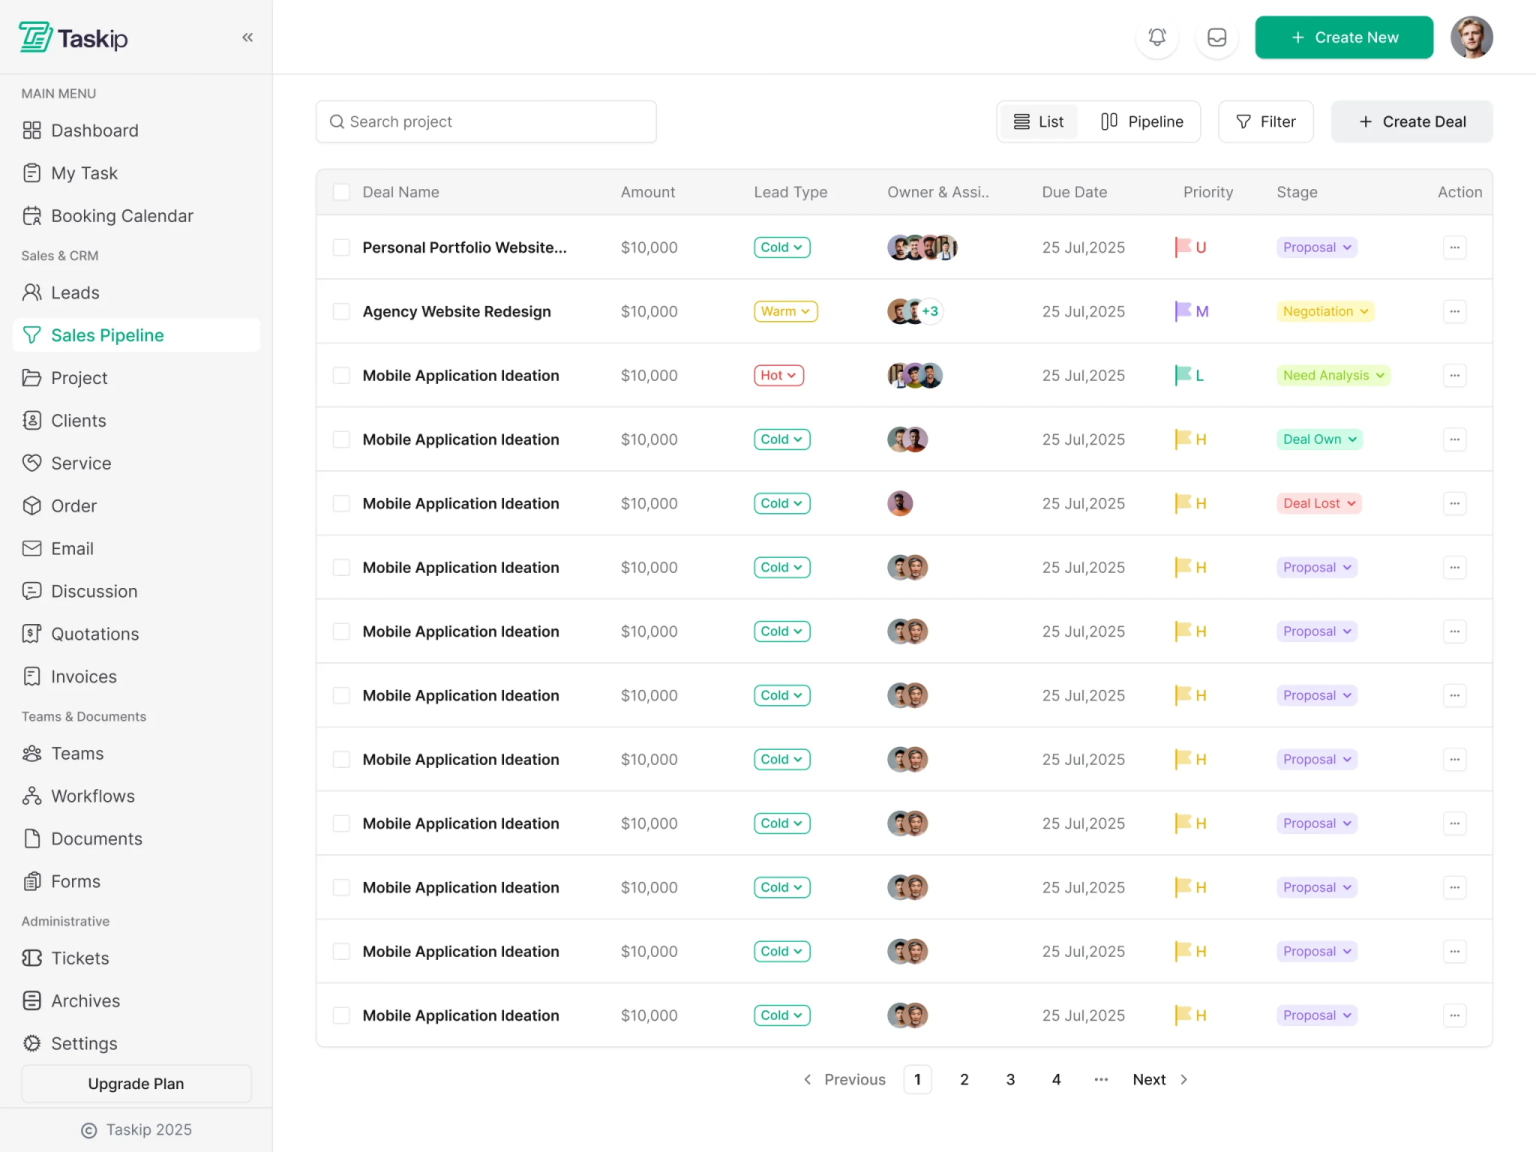Select the Leads icon in sidebar
1536x1152 pixels.
[x=31, y=292]
